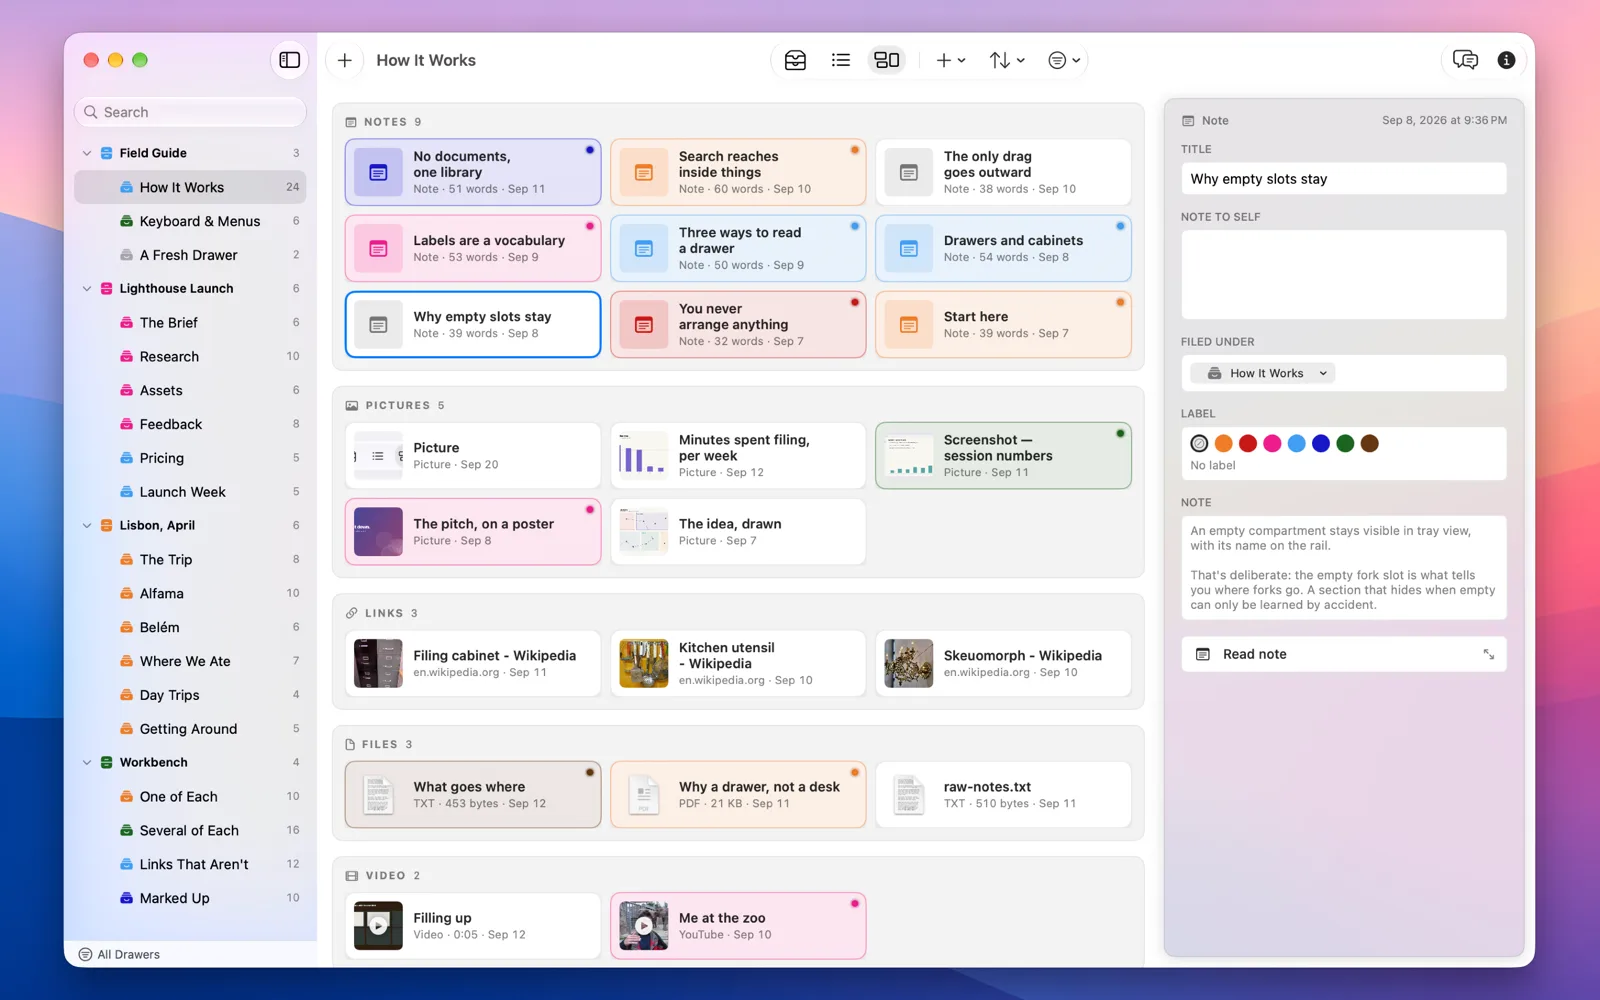Open the comments speech bubble icon

[x=1465, y=60]
